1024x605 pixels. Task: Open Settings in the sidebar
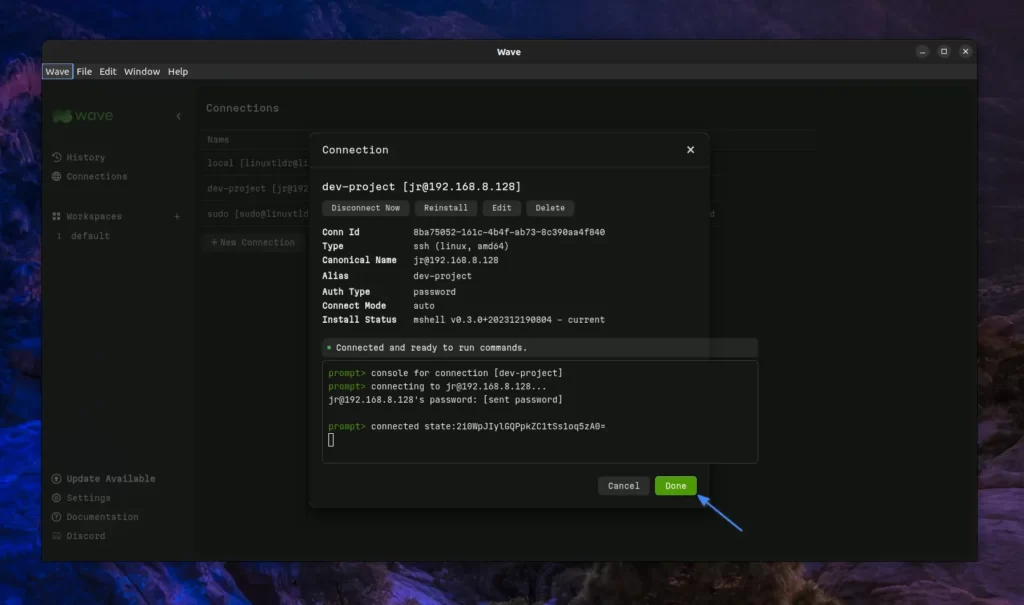(x=88, y=498)
